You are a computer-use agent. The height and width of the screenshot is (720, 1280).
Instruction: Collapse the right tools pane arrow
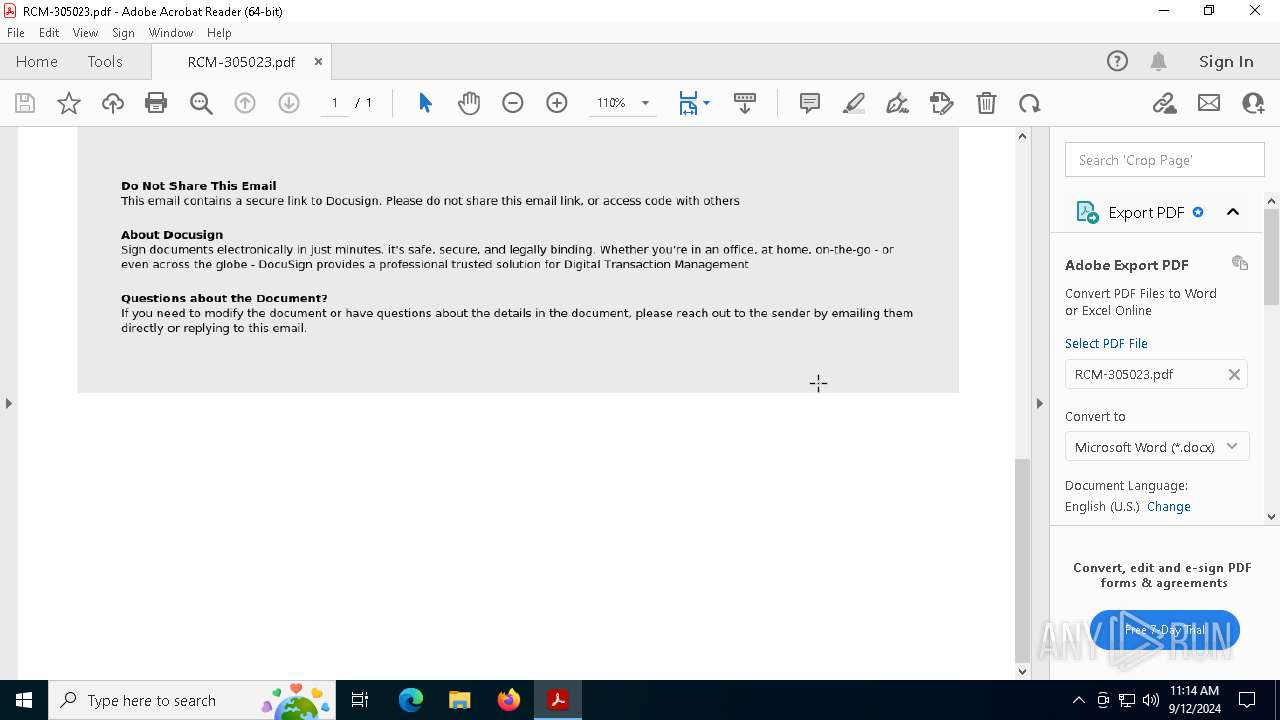[x=1039, y=403]
